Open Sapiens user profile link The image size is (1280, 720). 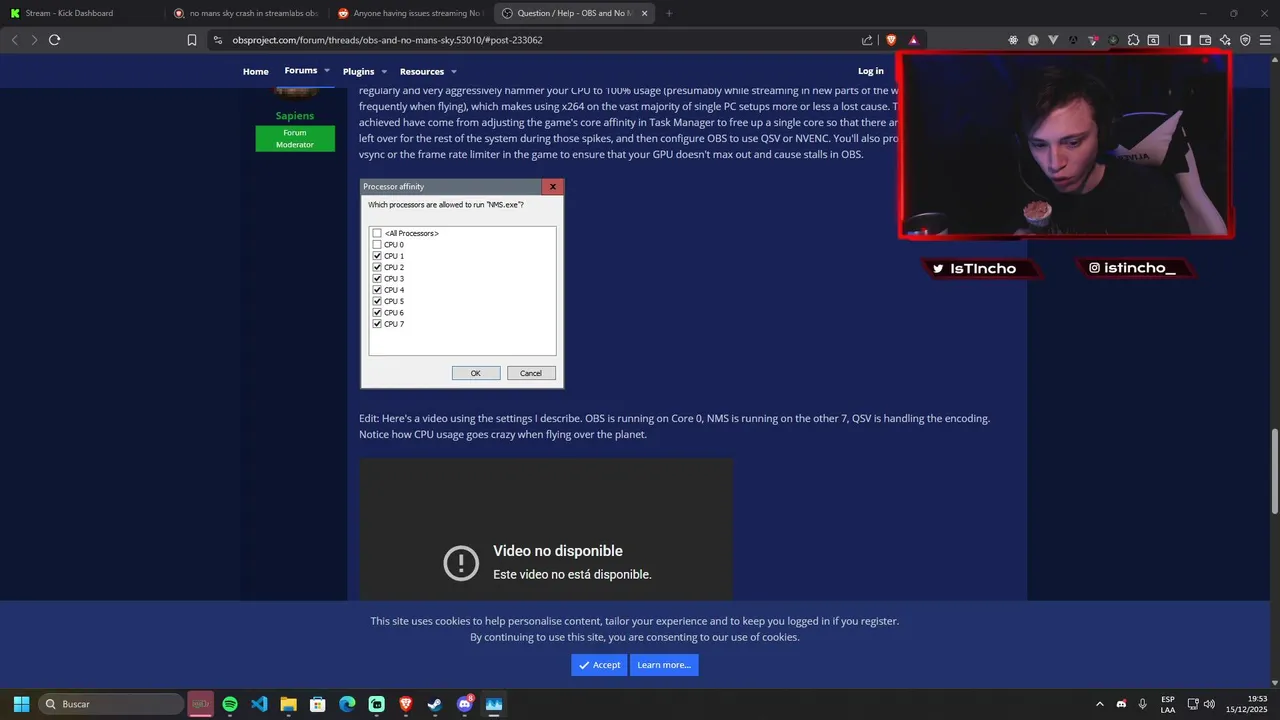pos(295,116)
